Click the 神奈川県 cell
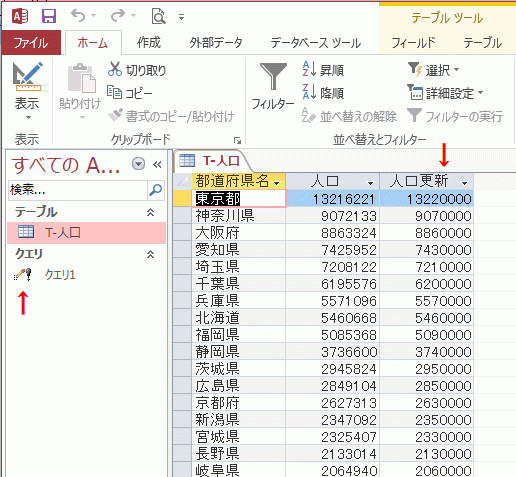Image resolution: width=516 pixels, height=477 pixels. coord(239,216)
